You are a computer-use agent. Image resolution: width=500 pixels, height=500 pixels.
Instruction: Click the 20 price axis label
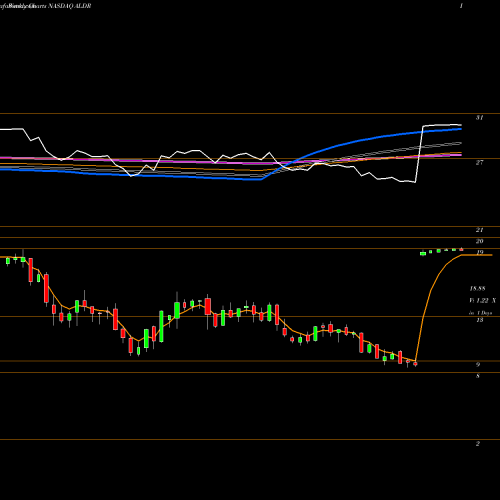point(479,241)
